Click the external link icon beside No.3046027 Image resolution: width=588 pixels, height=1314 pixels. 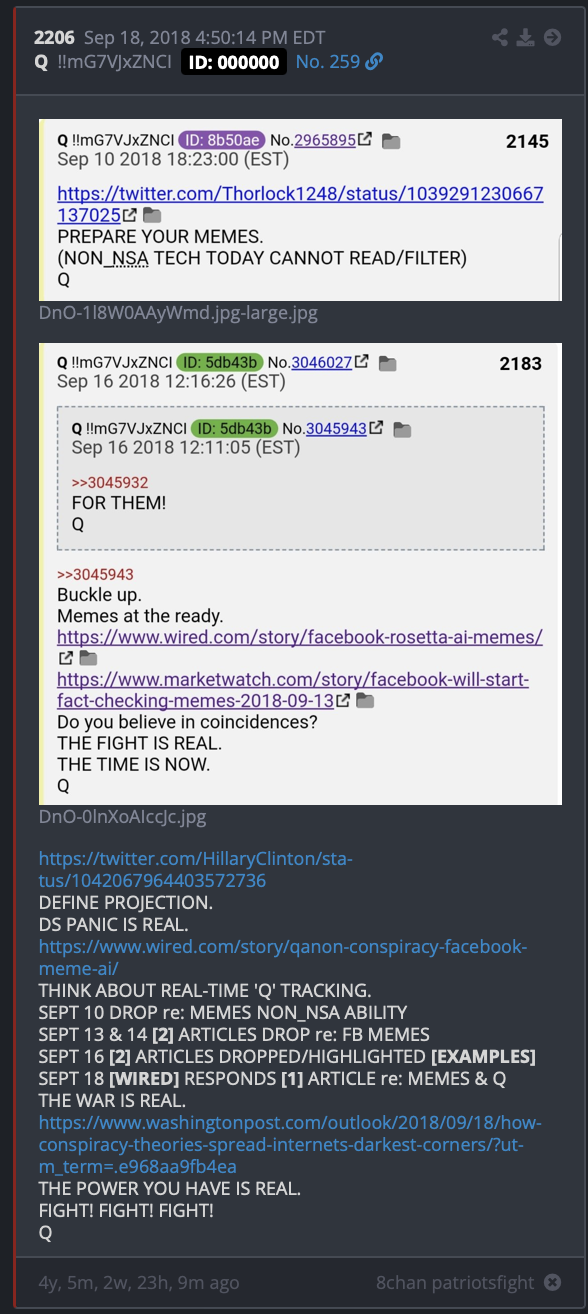point(364,362)
